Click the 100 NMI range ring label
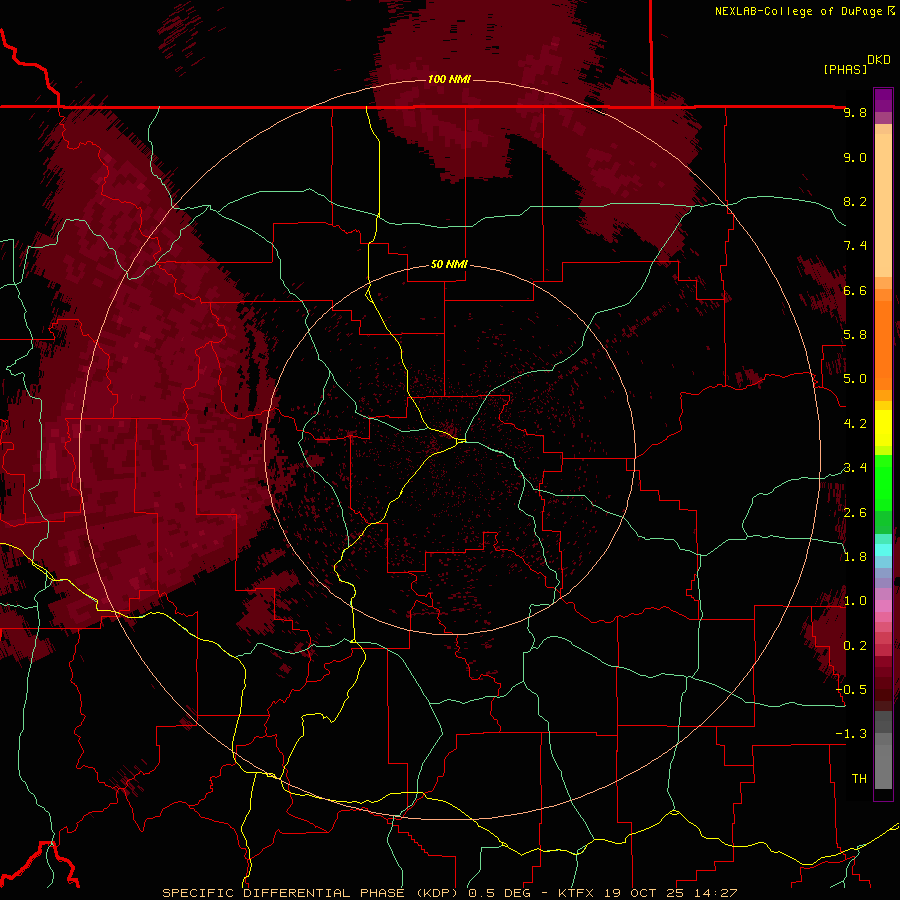Viewport: 900px width, 900px height. [449, 79]
